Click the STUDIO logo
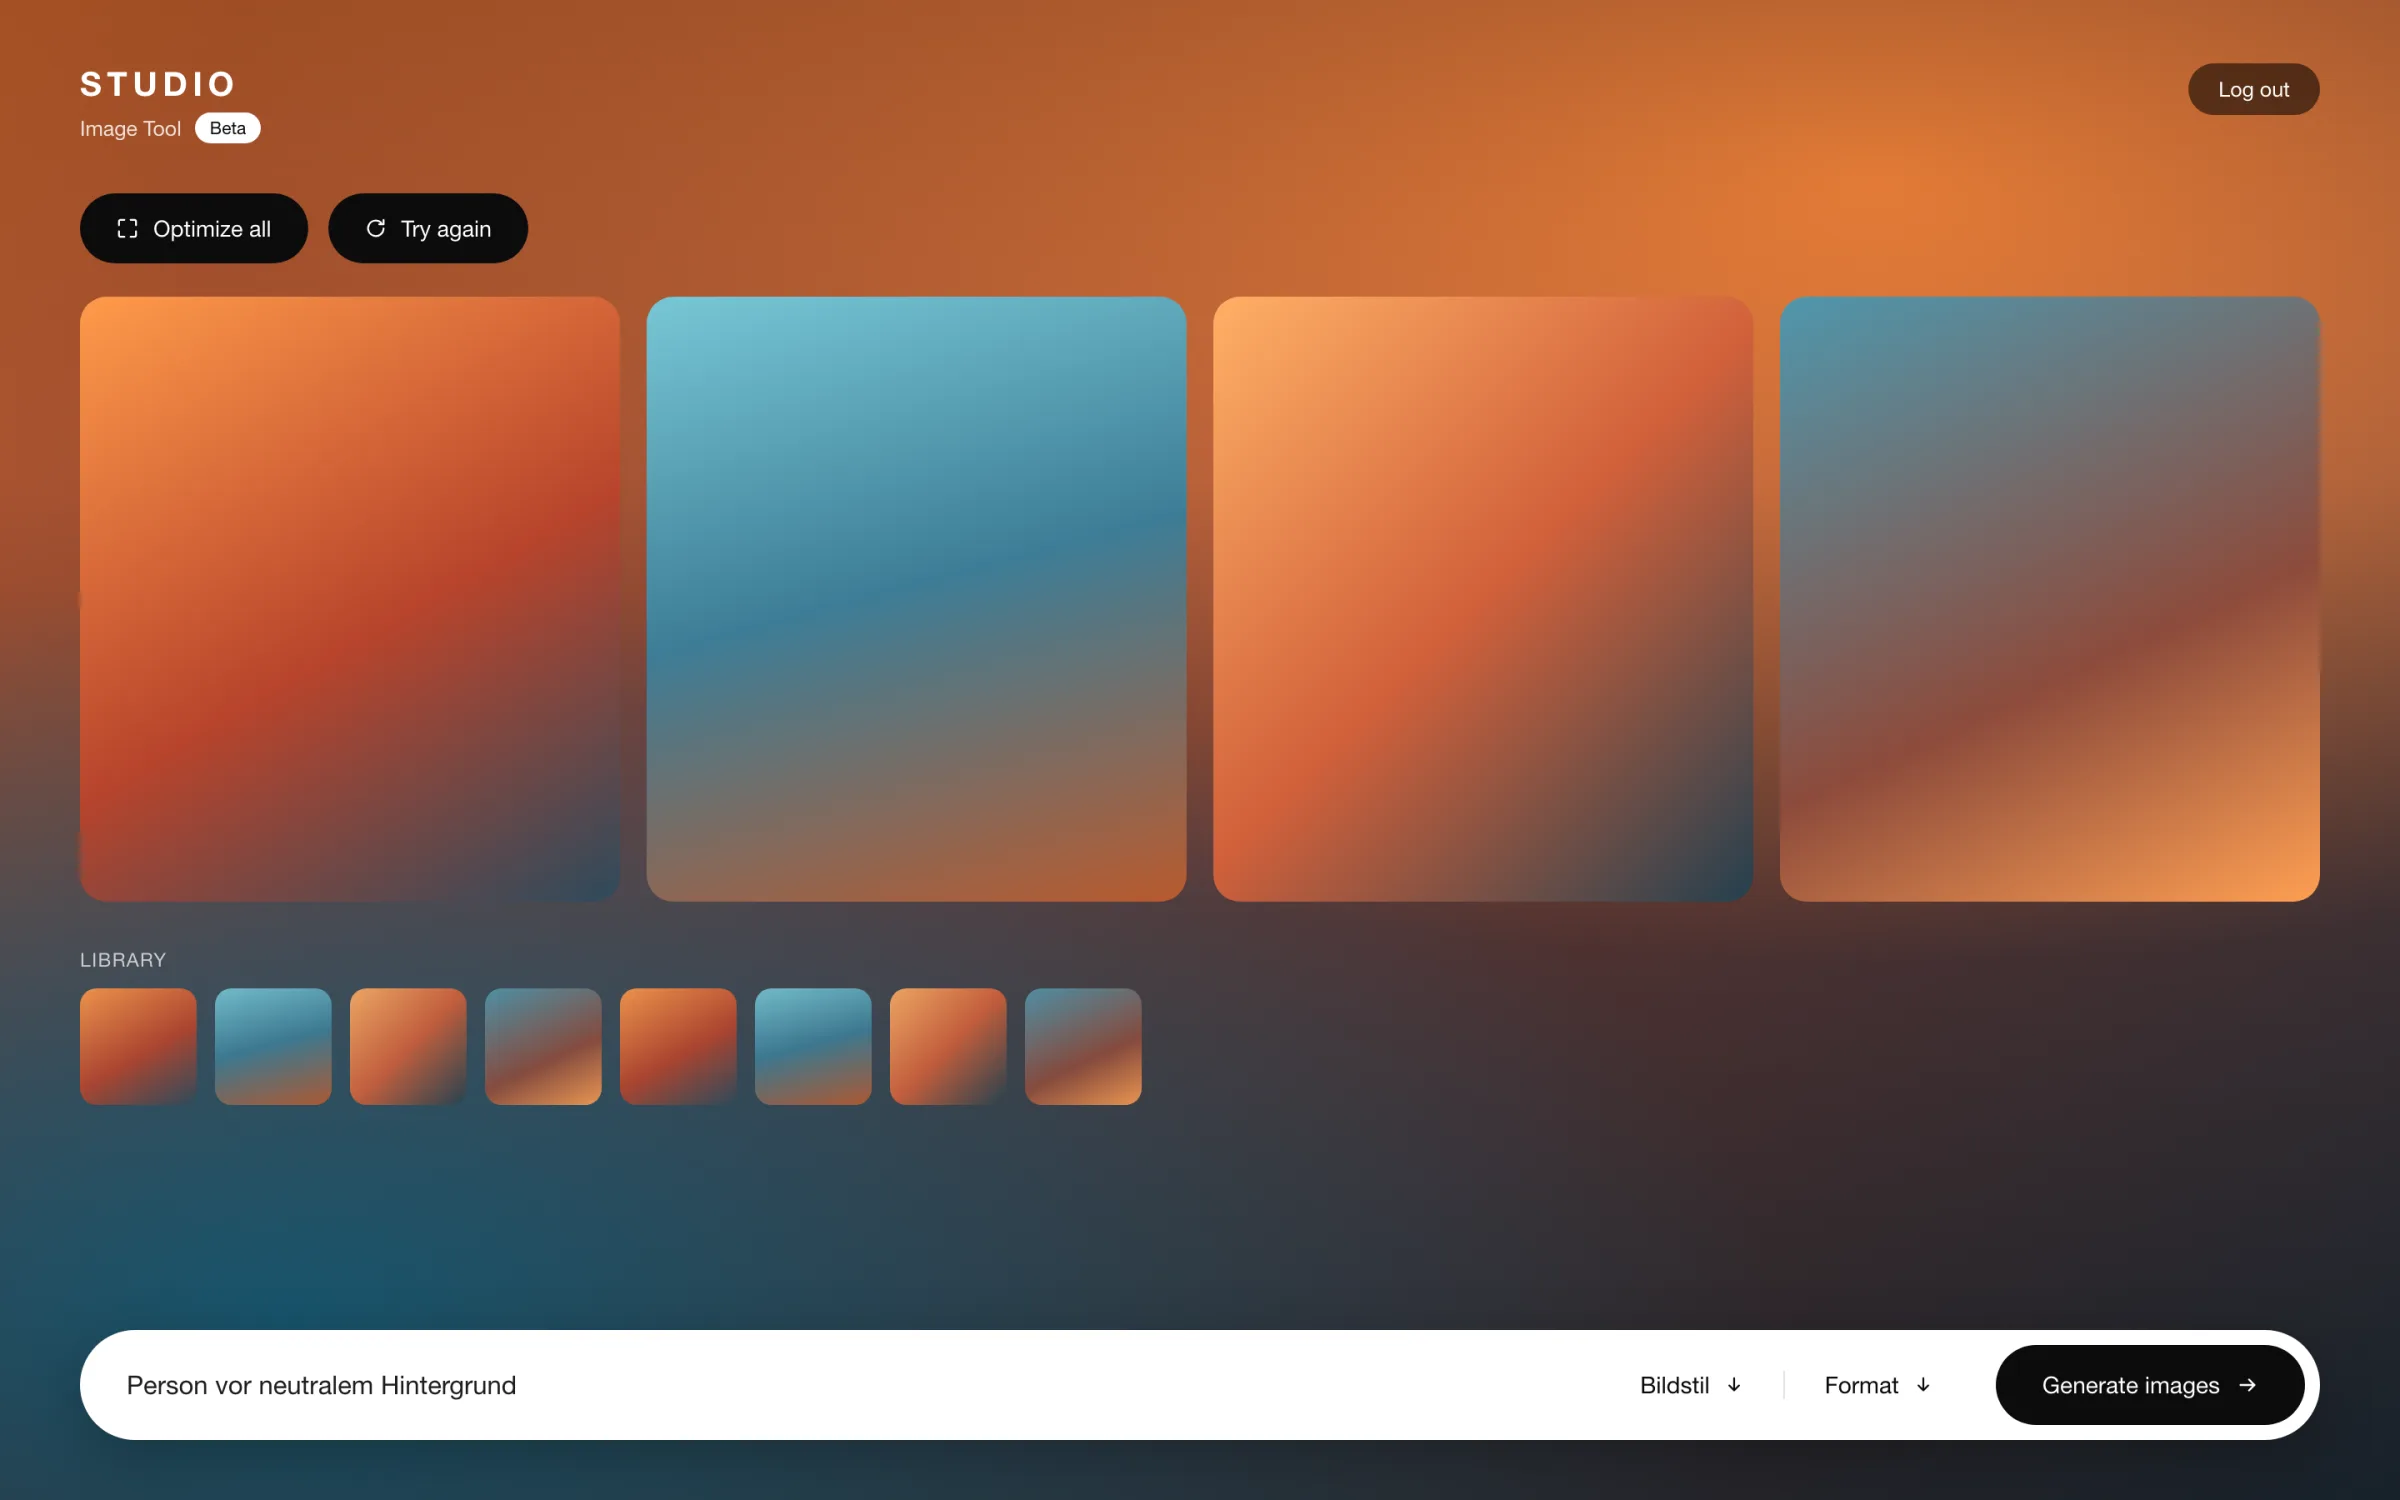This screenshot has width=2400, height=1500. 158,84
